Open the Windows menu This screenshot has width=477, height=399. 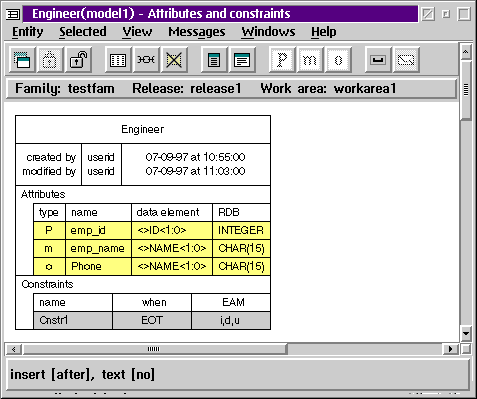click(x=268, y=32)
